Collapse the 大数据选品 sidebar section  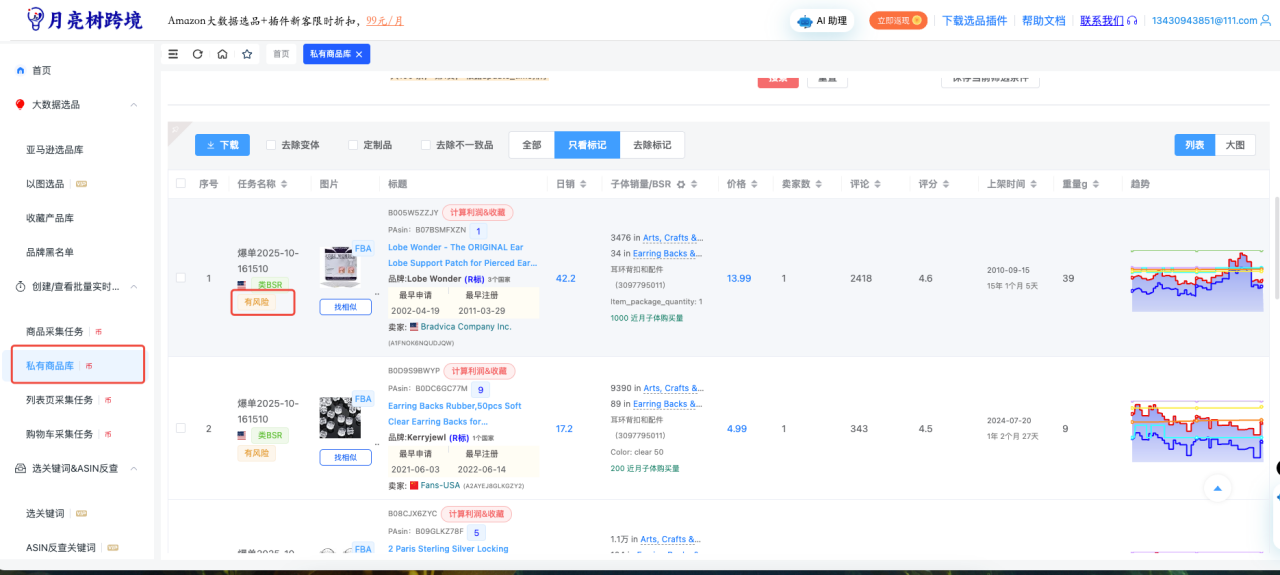click(134, 105)
